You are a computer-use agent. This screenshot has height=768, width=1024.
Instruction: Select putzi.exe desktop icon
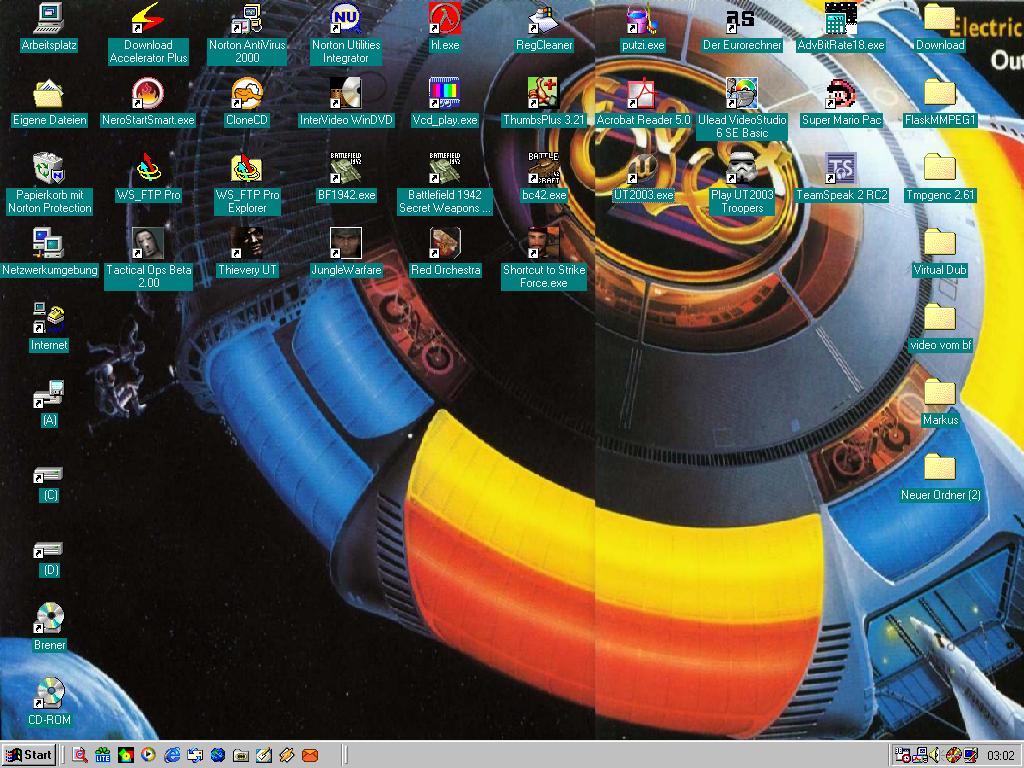(643, 27)
